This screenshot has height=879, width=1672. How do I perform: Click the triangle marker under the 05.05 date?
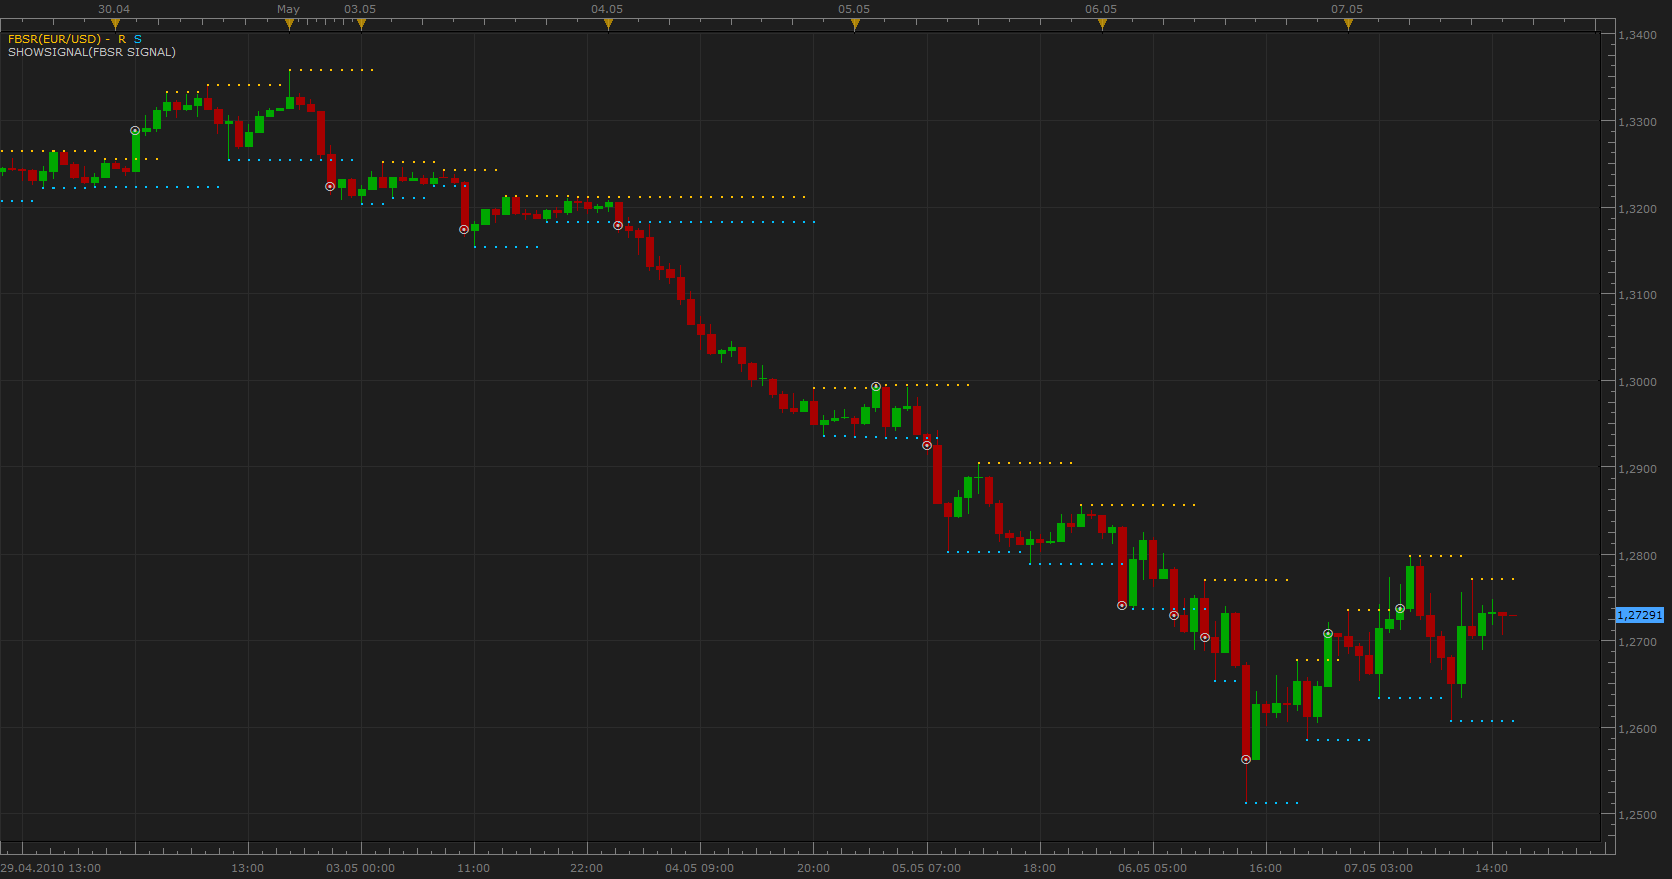click(855, 24)
